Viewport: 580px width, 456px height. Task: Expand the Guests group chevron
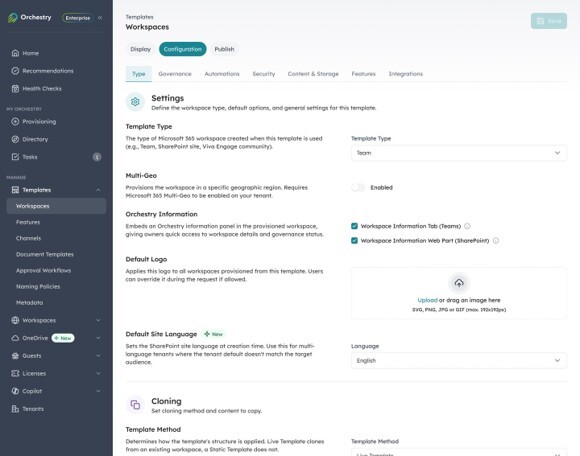coord(98,356)
